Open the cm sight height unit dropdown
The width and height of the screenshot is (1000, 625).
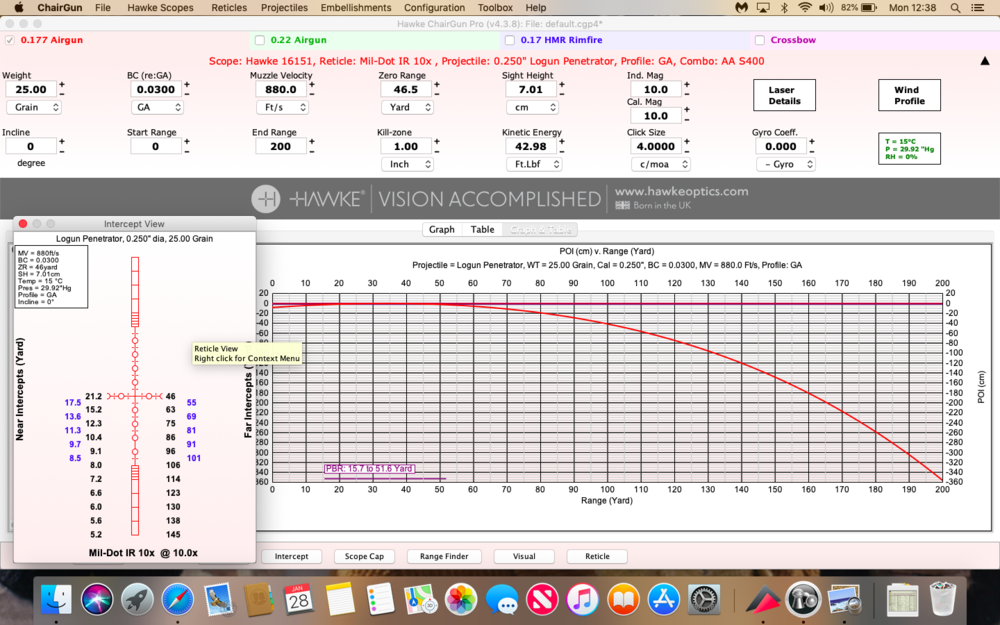tap(532, 107)
